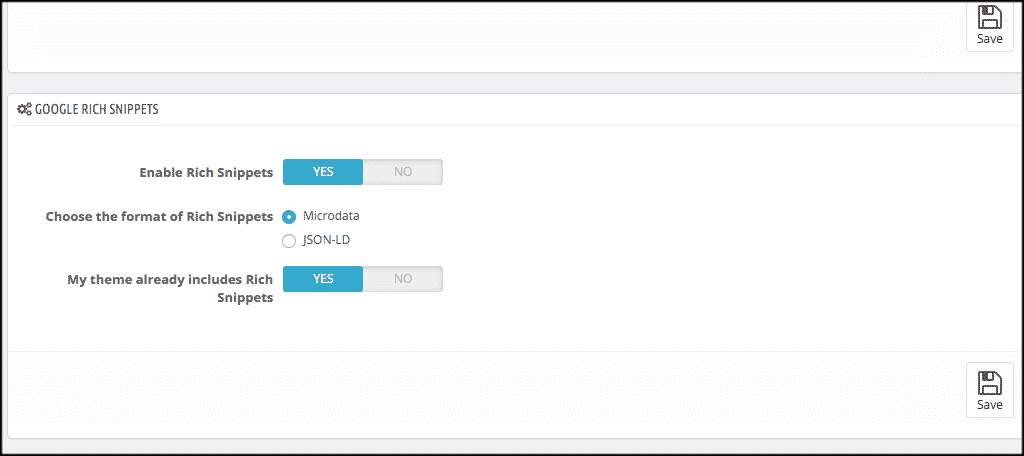This screenshot has height=456, width=1024.
Task: Click the Enable Rich Snippets field label
Action: pos(206,172)
